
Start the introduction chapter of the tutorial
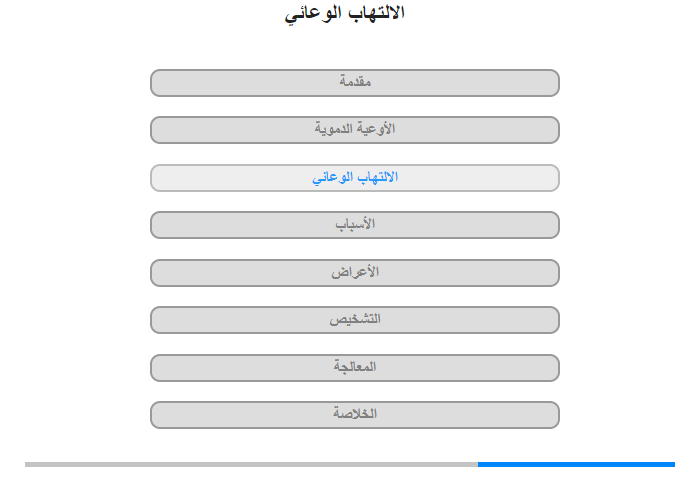355,83
